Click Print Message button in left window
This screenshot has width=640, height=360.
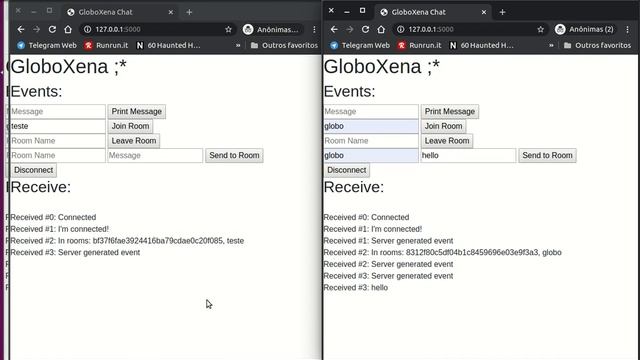point(137,111)
